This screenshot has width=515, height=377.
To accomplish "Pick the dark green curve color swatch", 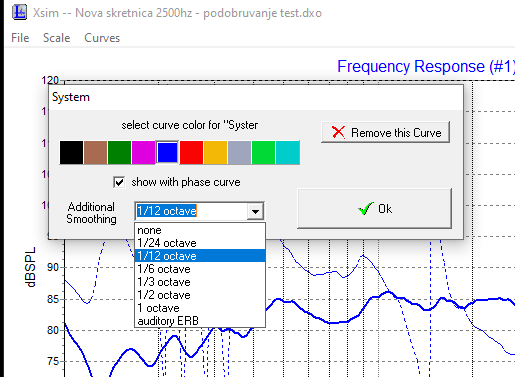I will [x=119, y=153].
